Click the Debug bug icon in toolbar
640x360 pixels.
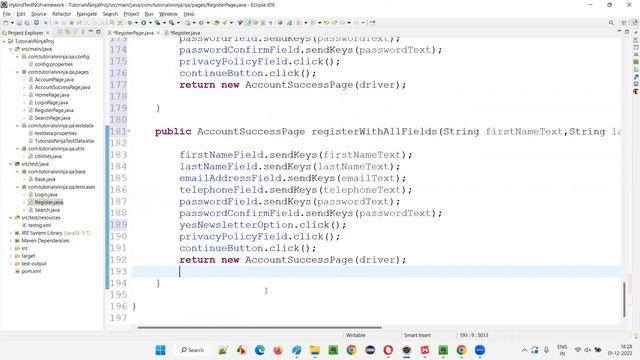(130, 23)
